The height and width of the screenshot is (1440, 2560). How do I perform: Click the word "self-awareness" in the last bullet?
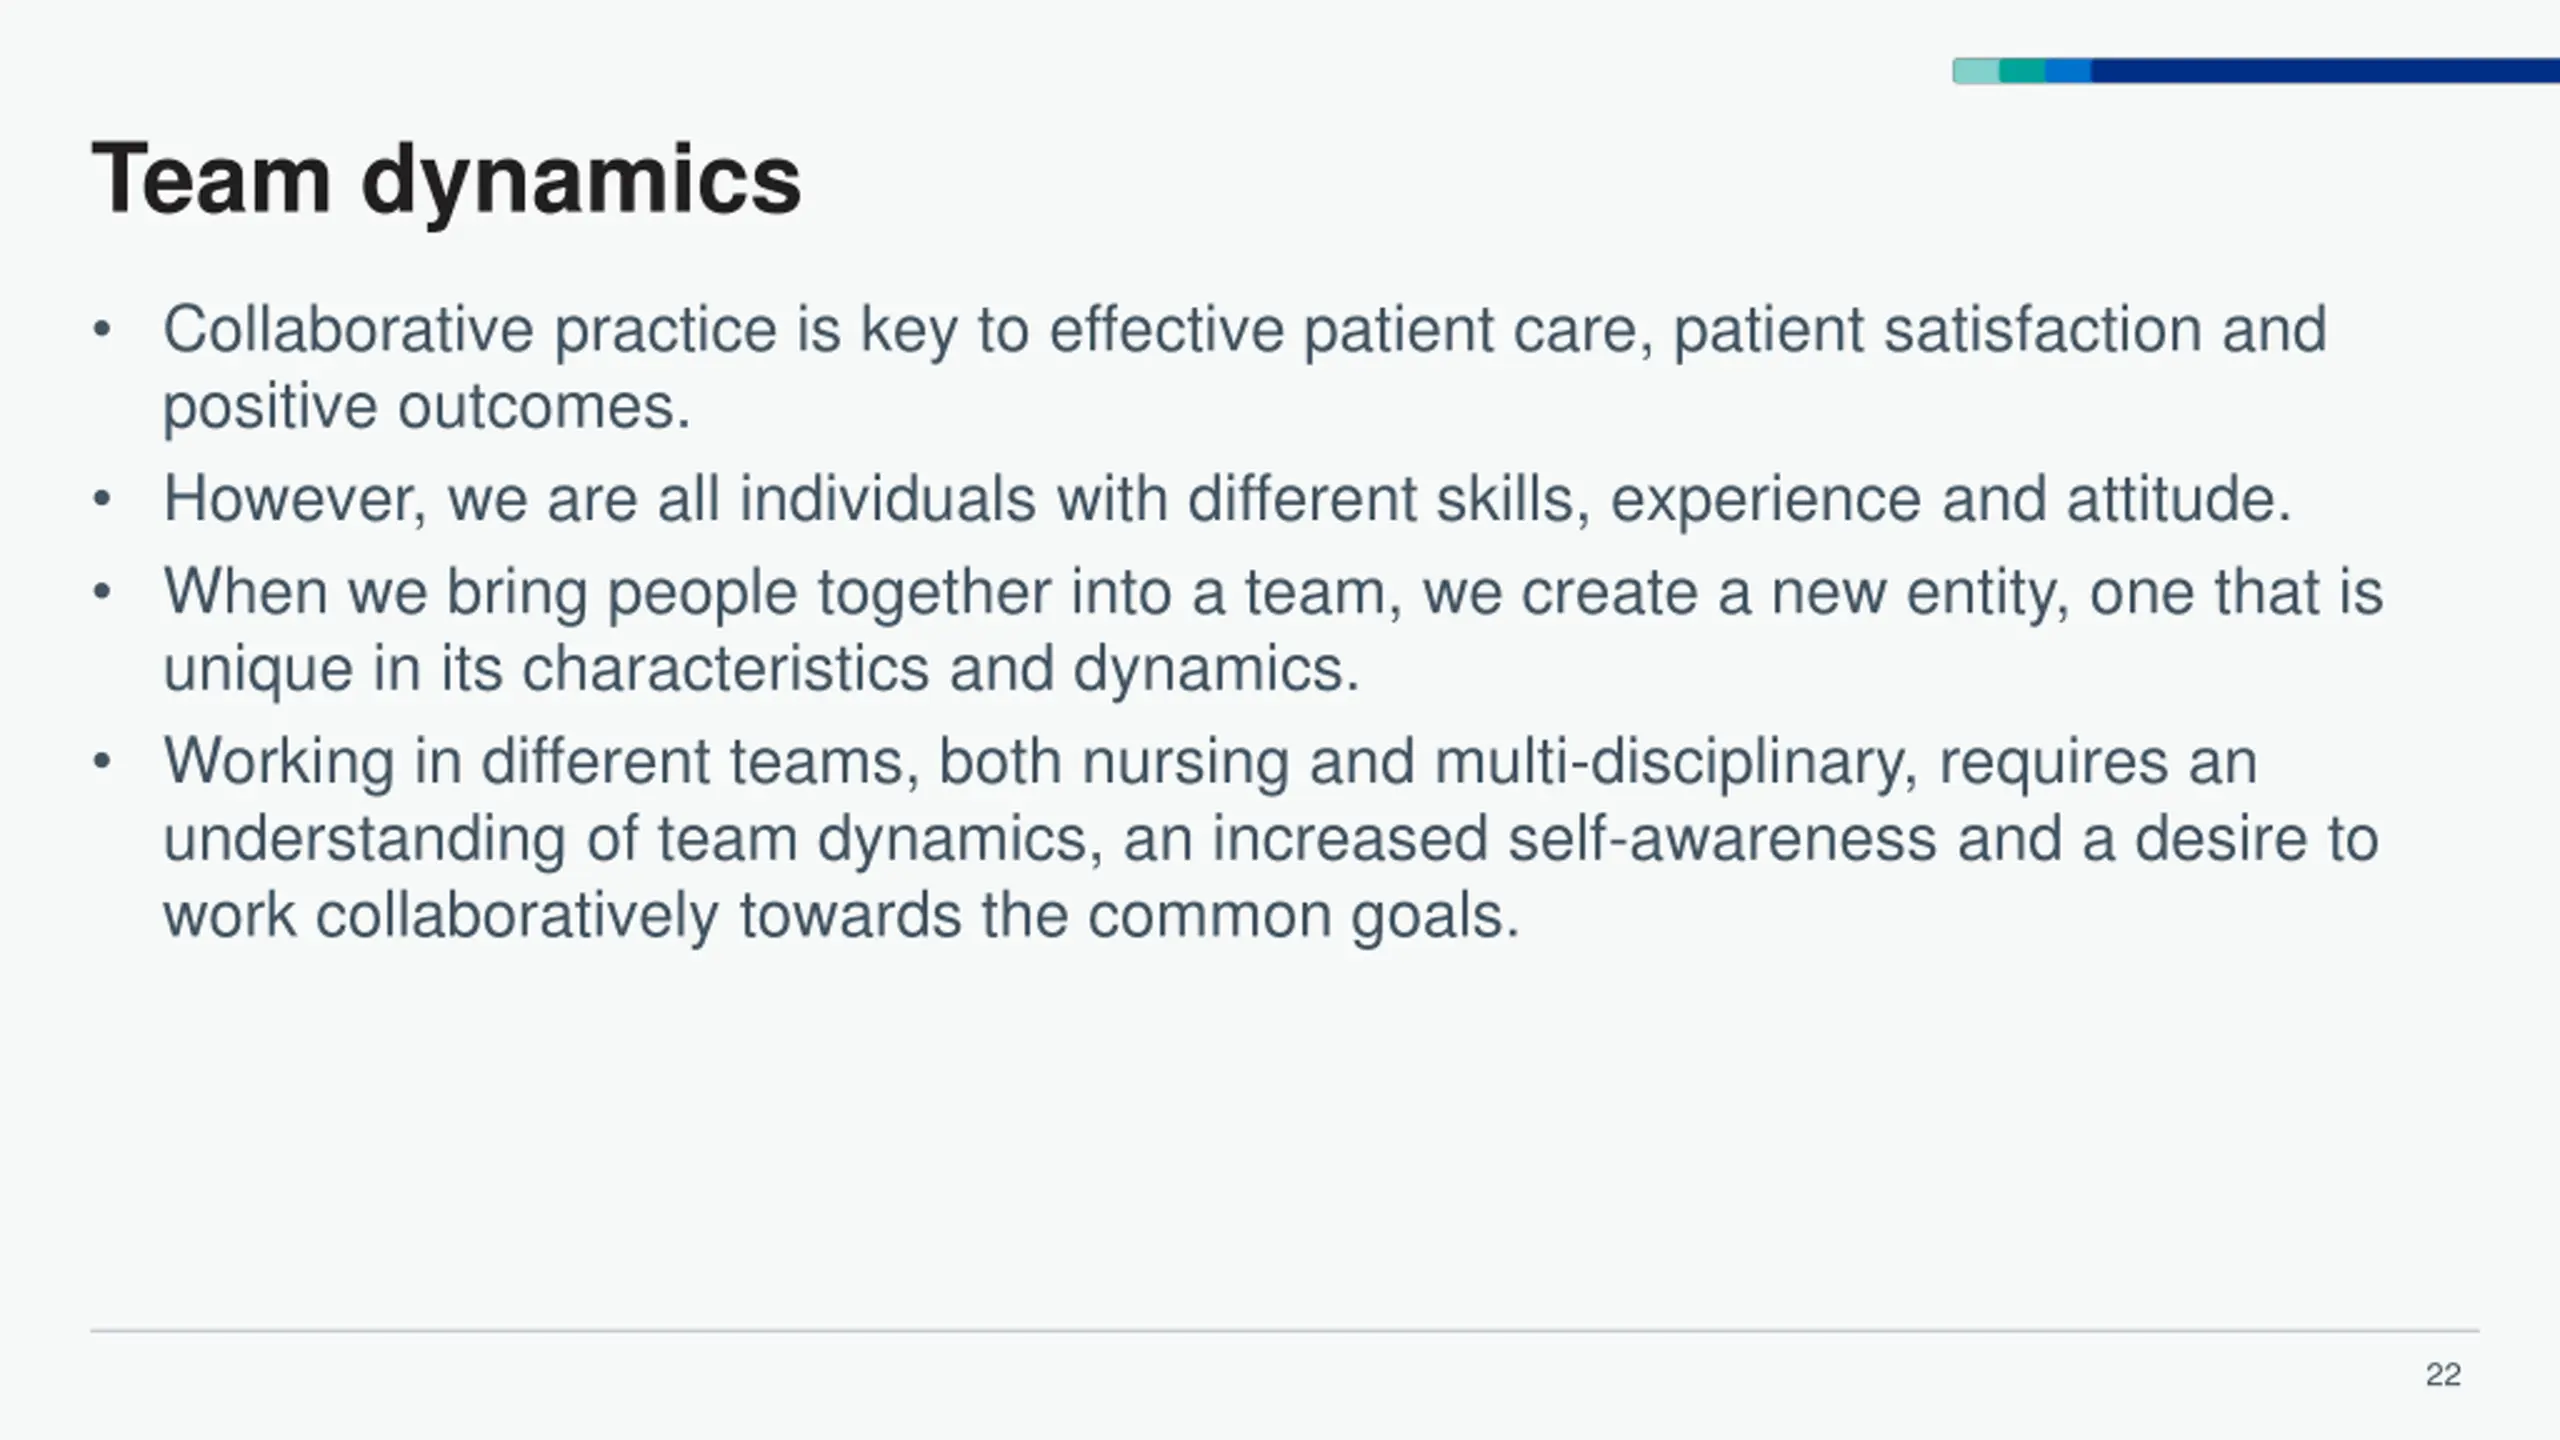(x=1723, y=838)
